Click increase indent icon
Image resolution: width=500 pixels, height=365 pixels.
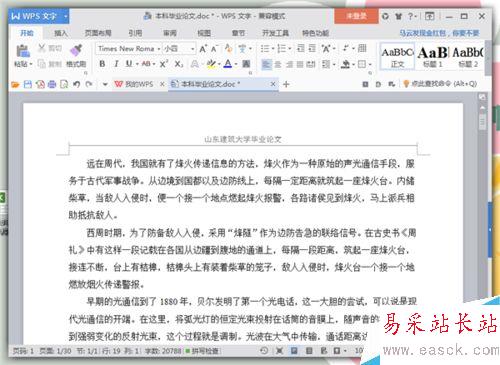pyautogui.click(x=312, y=49)
